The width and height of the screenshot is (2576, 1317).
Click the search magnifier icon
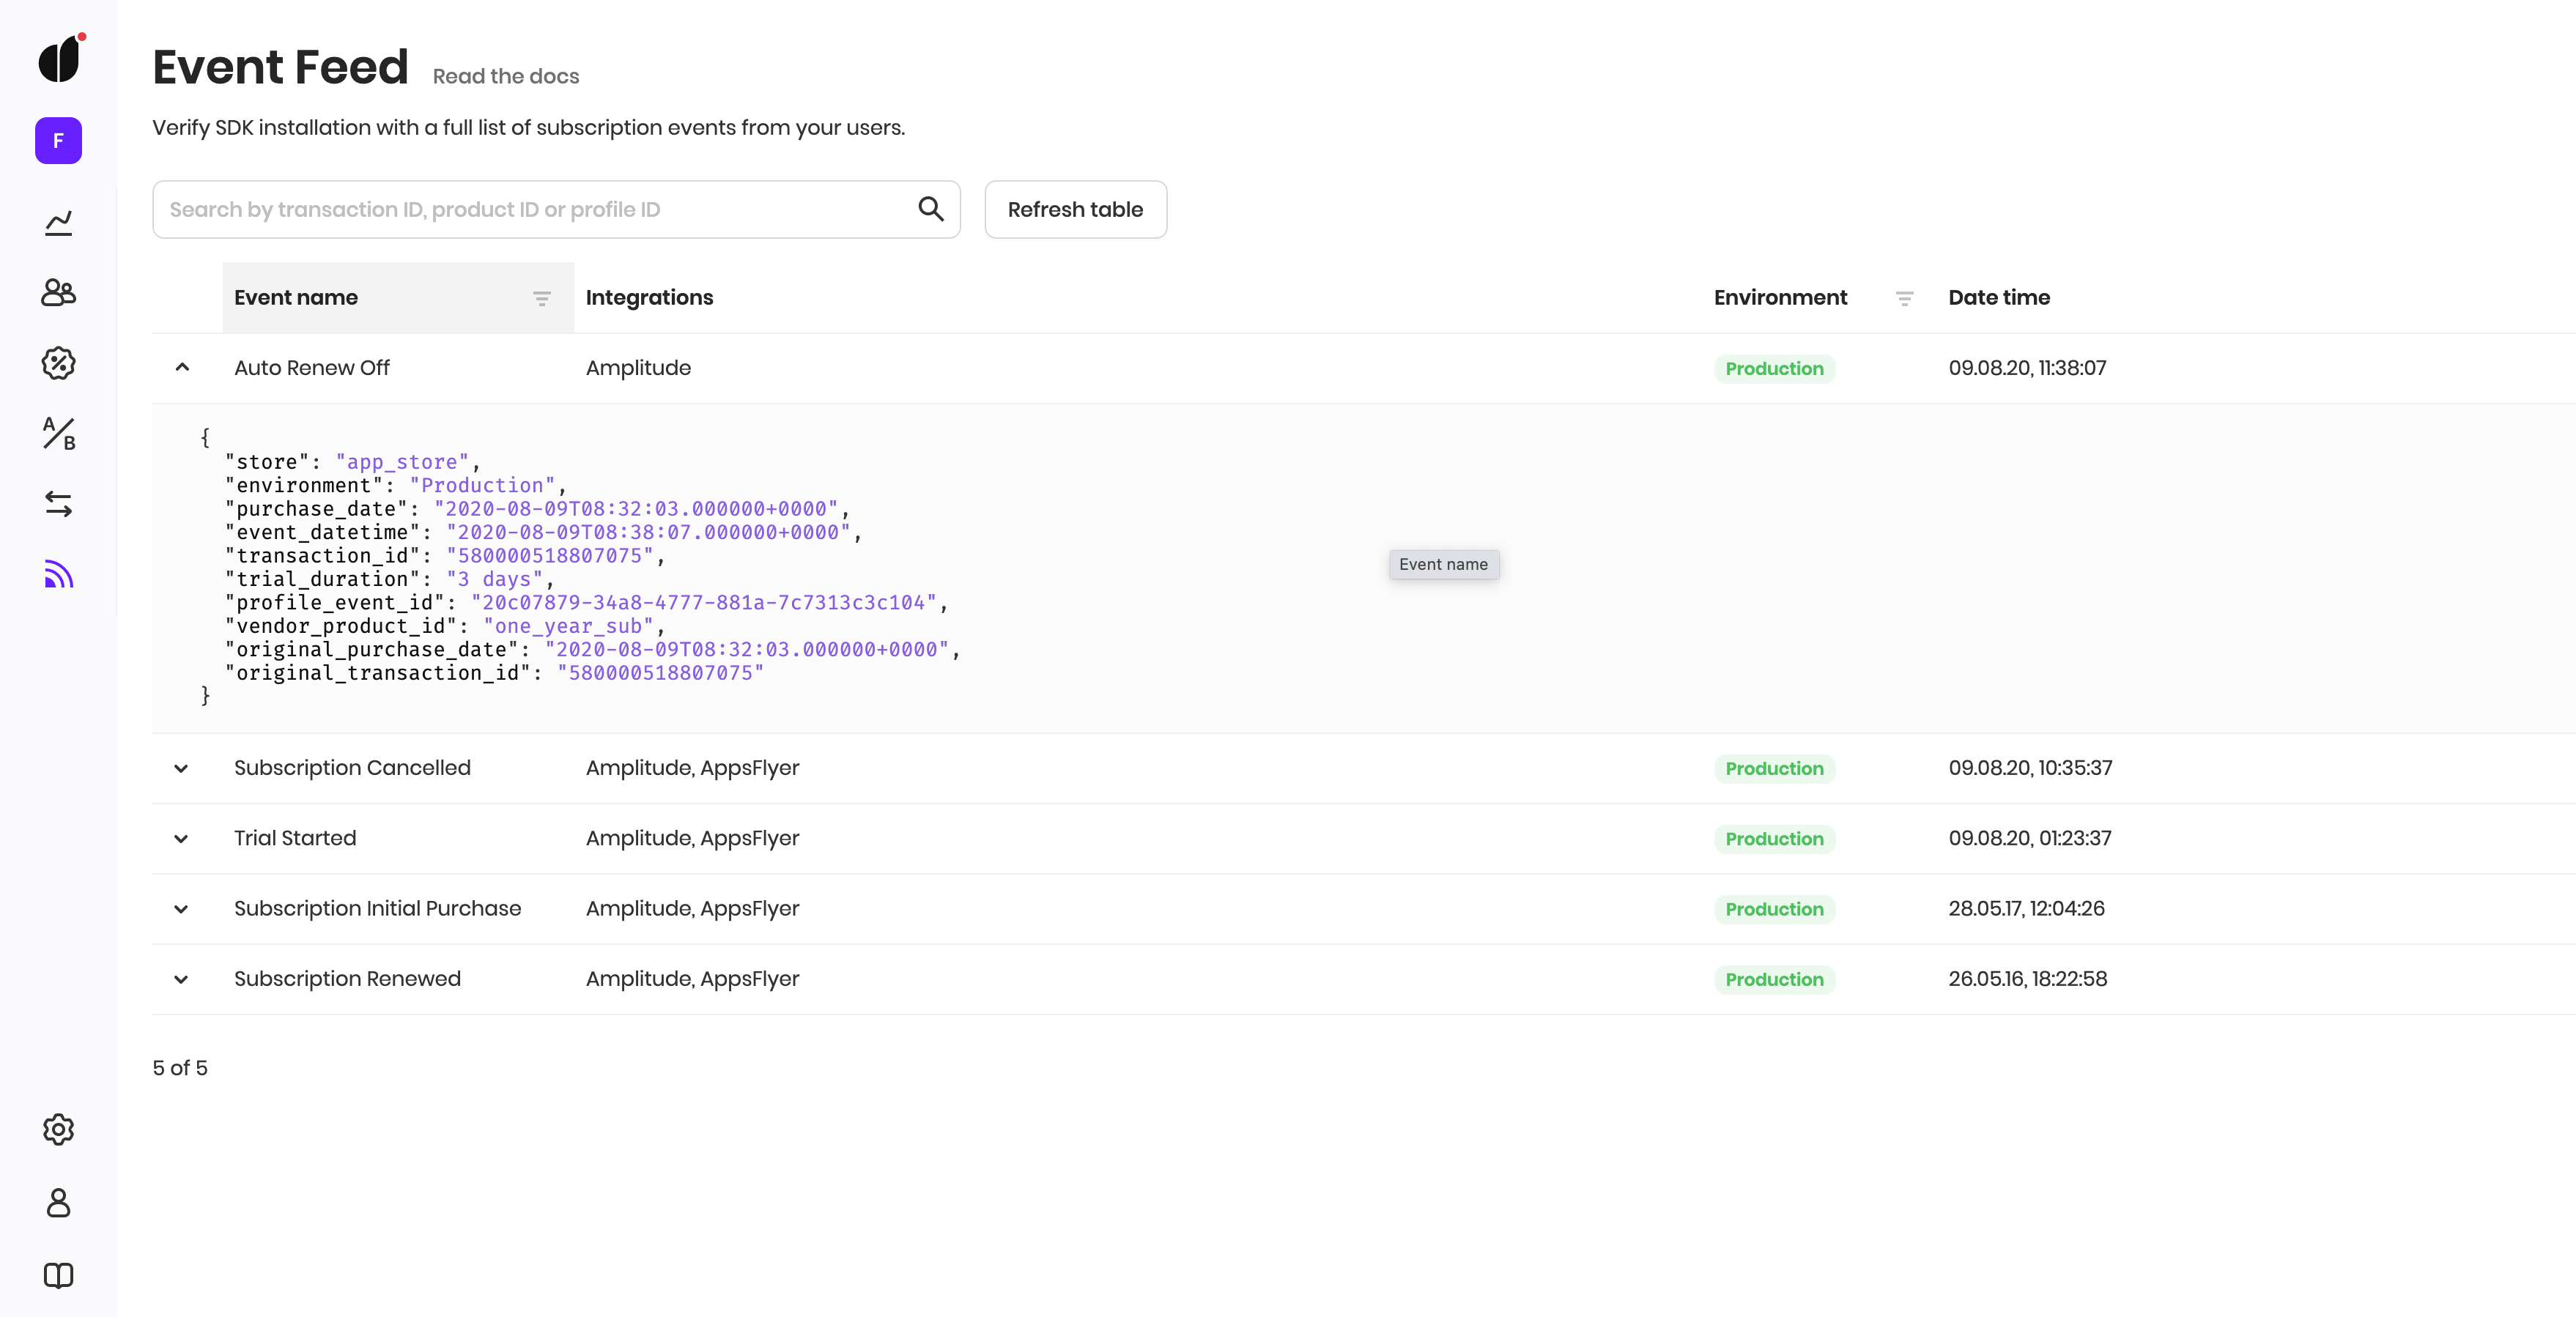[x=931, y=209]
